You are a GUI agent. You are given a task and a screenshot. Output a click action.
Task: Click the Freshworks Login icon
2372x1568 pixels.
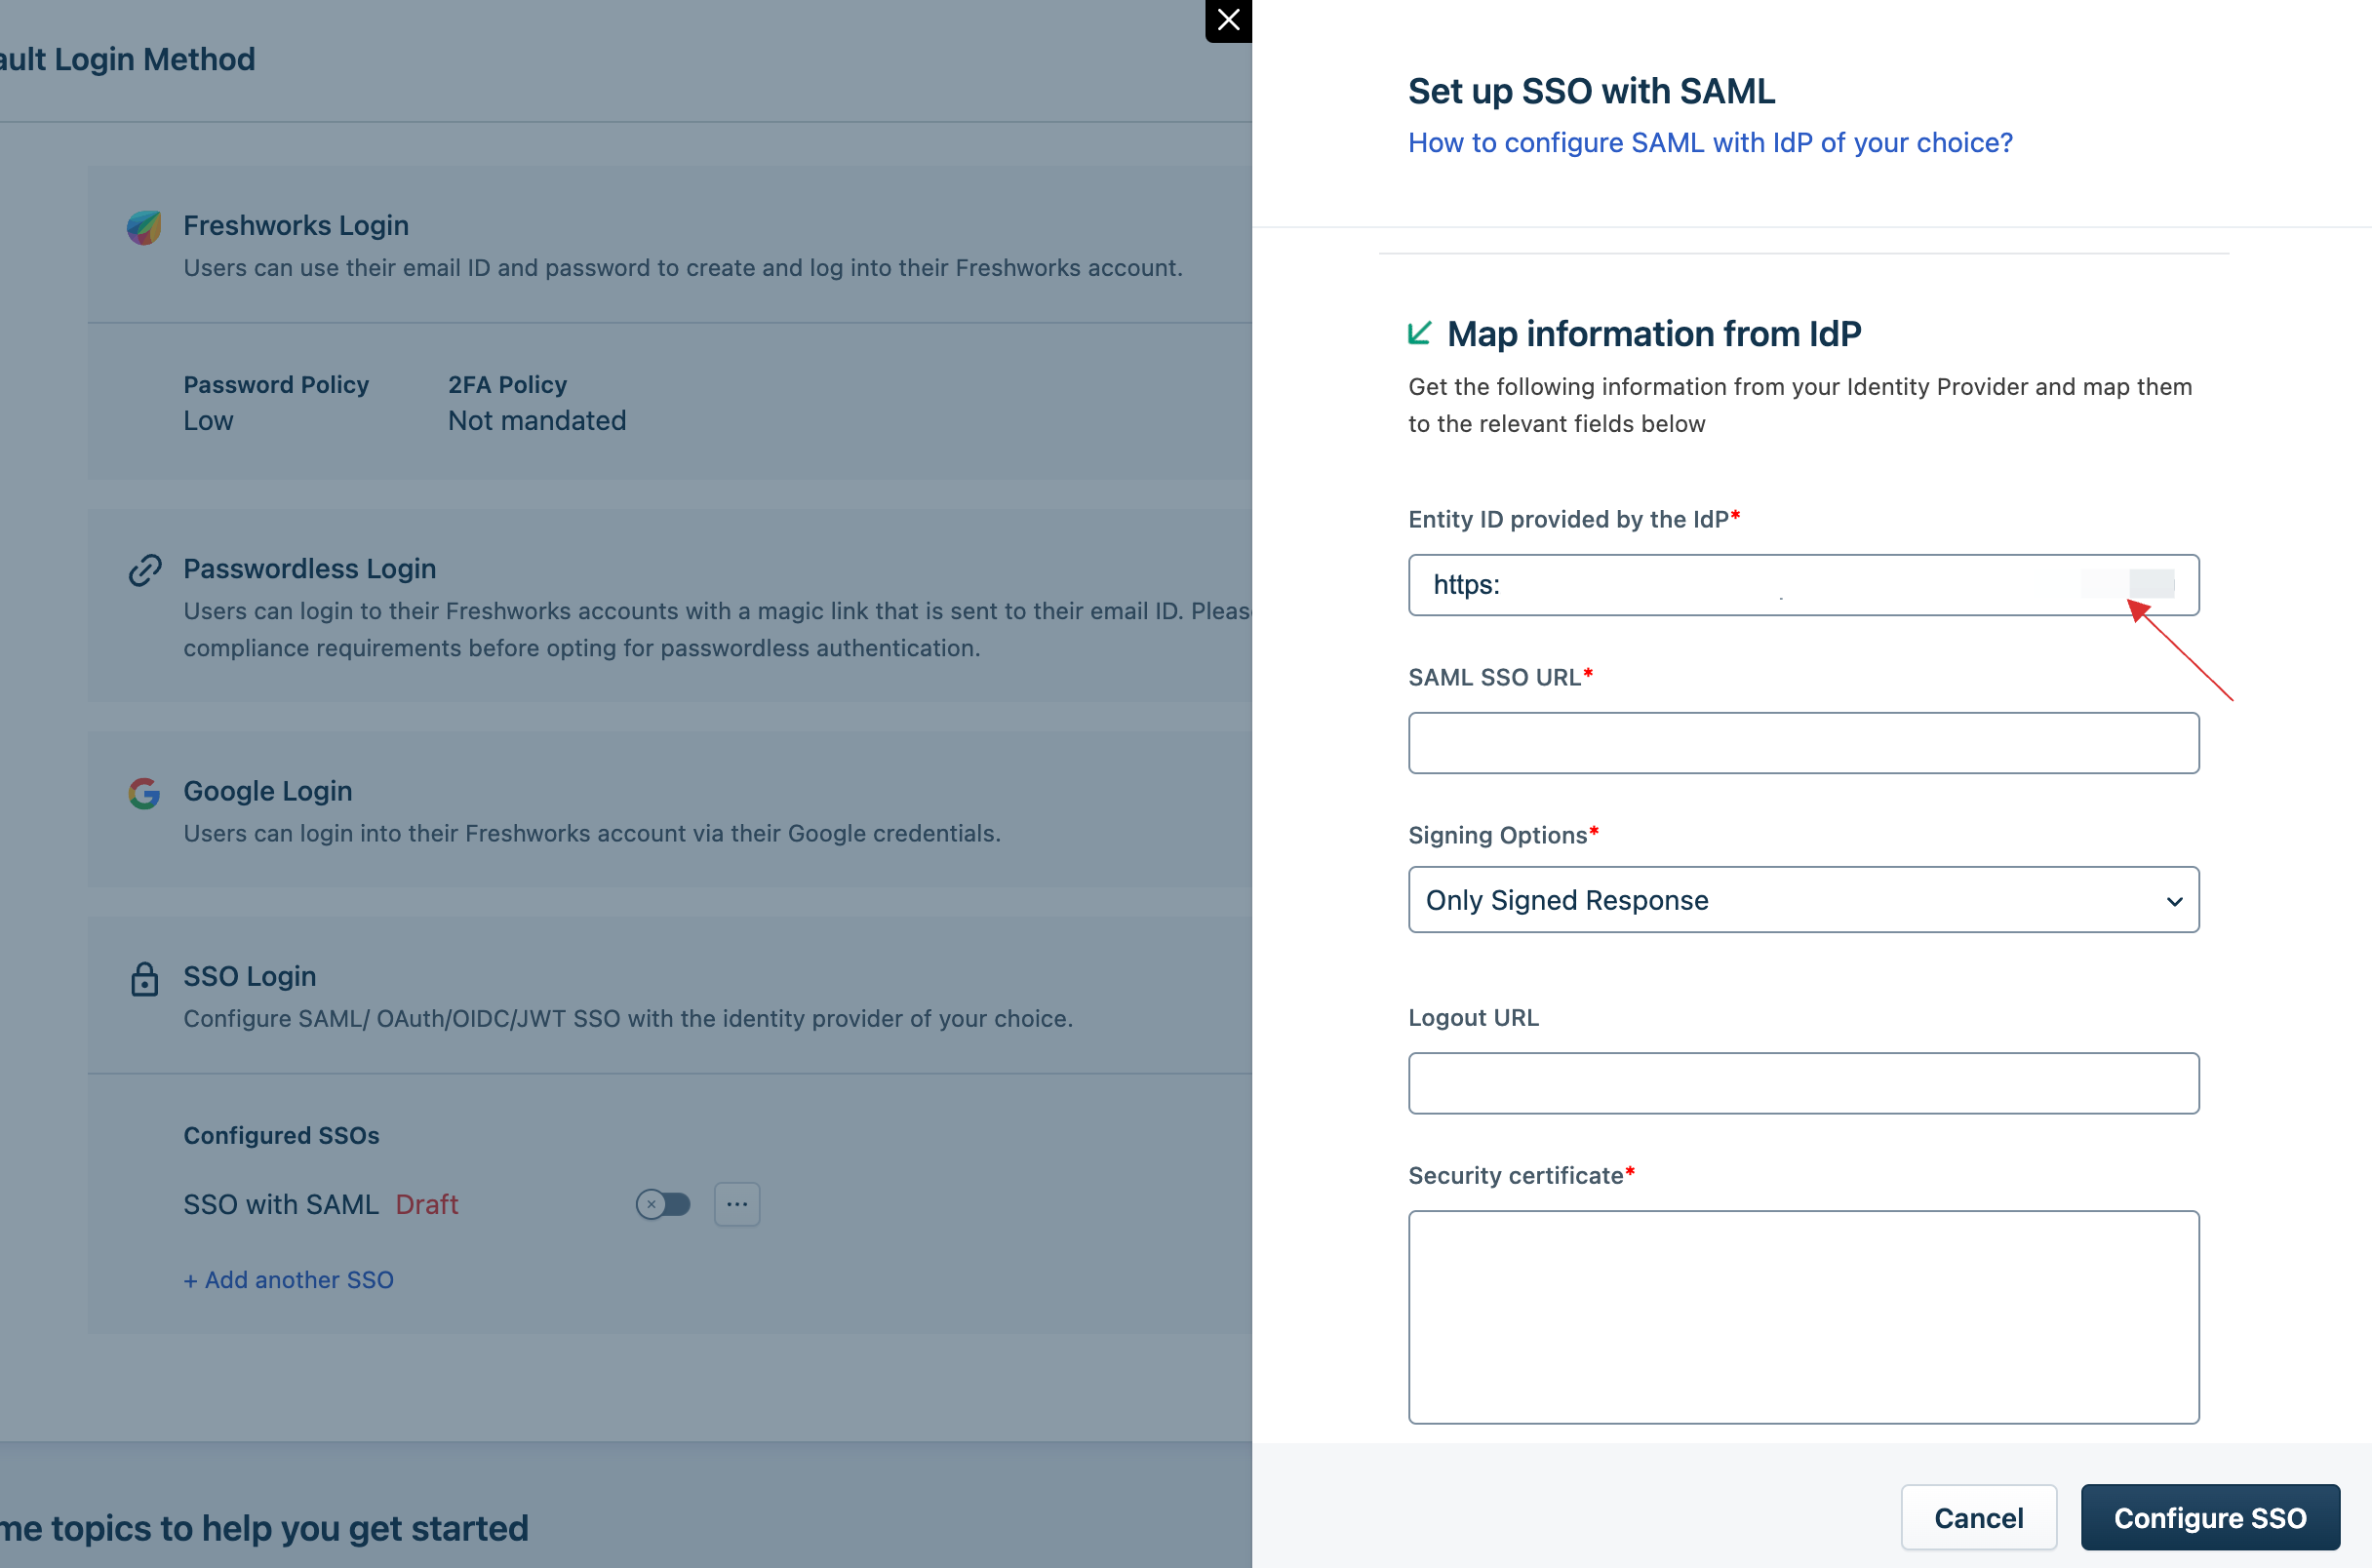pyautogui.click(x=145, y=224)
